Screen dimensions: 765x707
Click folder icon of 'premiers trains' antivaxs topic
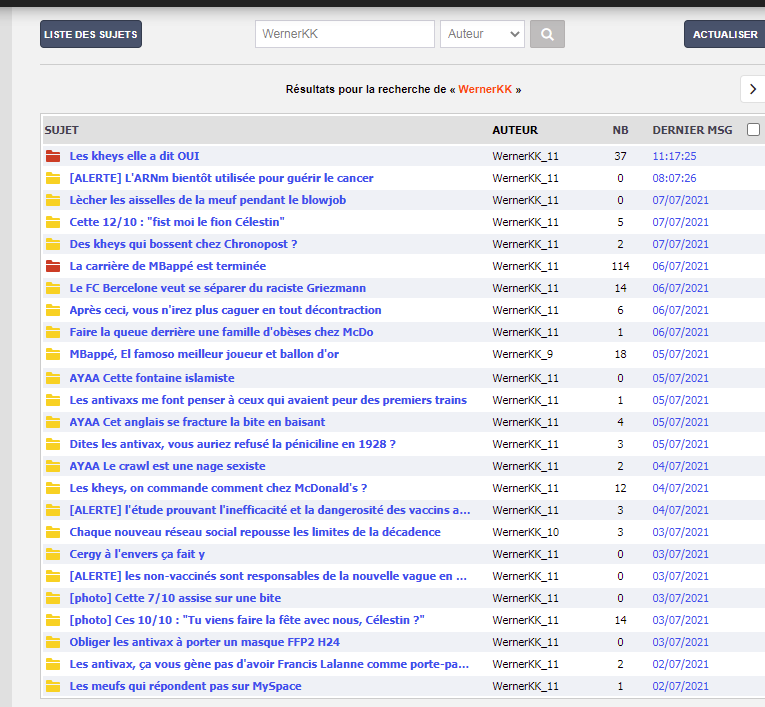click(53, 400)
